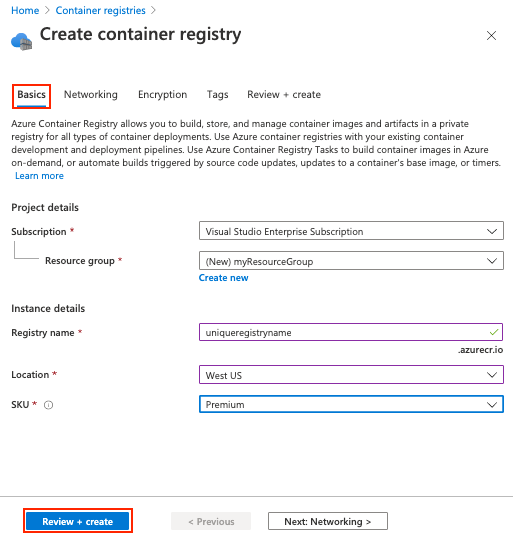Click Create new resource group link

point(224,278)
